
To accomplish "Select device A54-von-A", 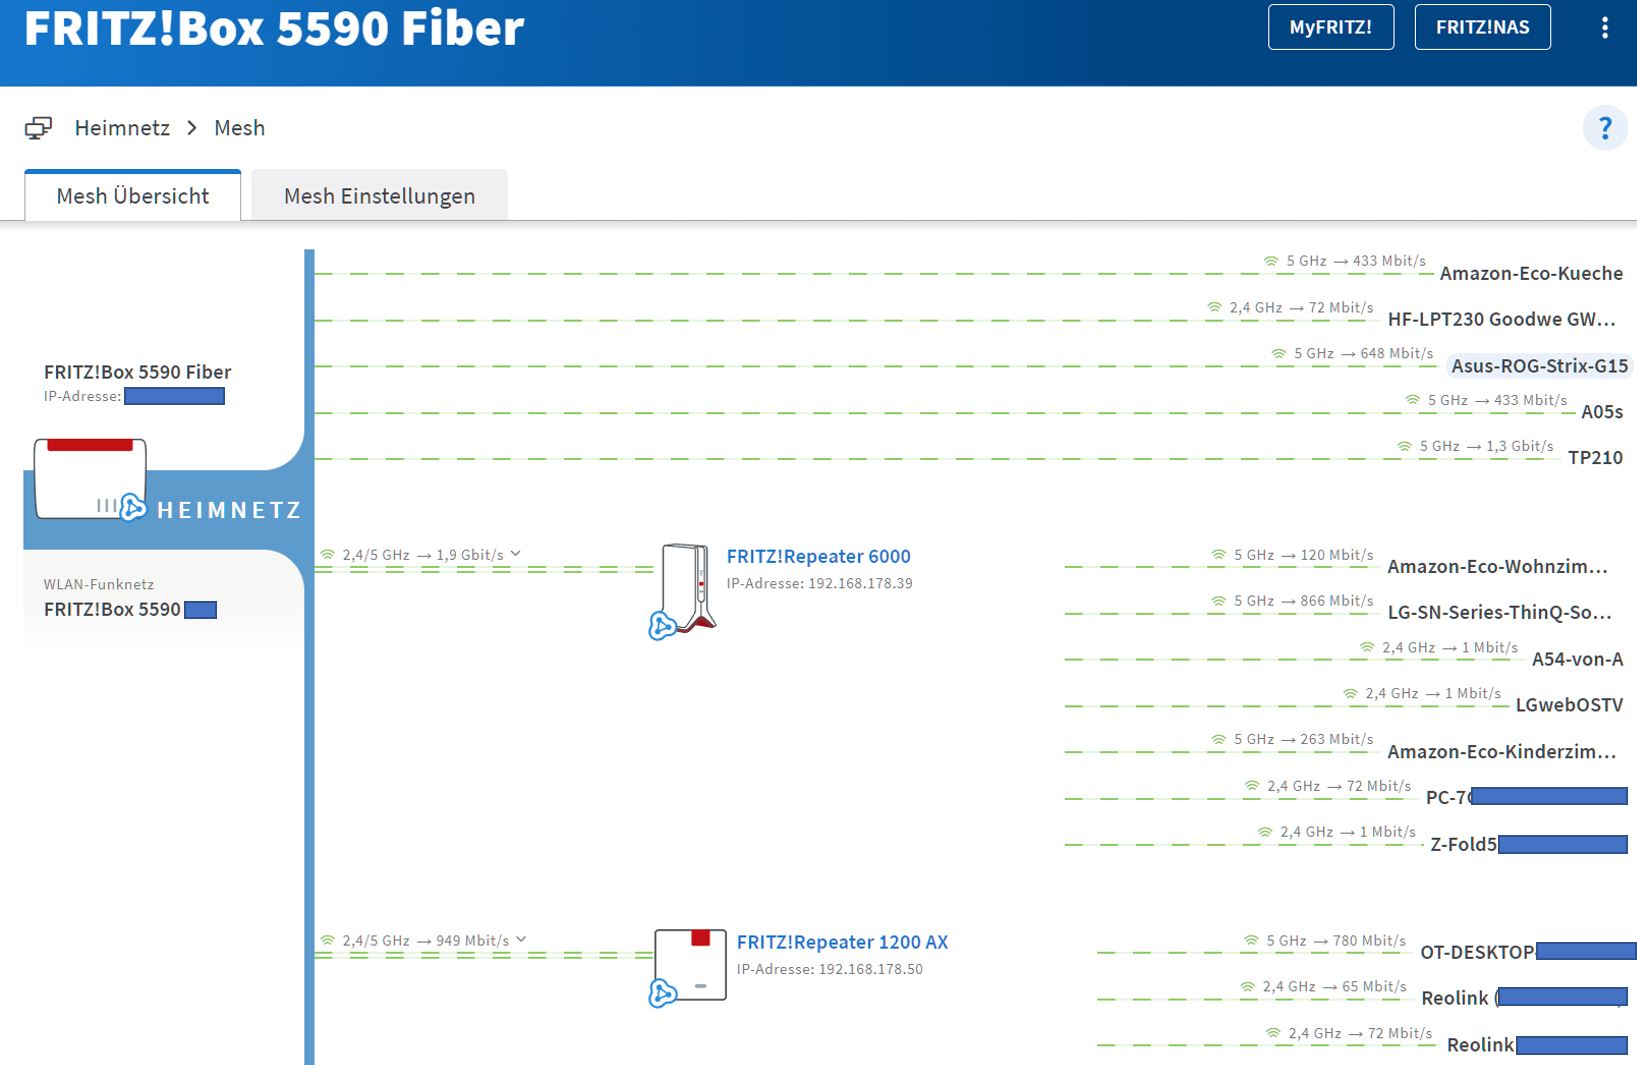I will 1577,659.
